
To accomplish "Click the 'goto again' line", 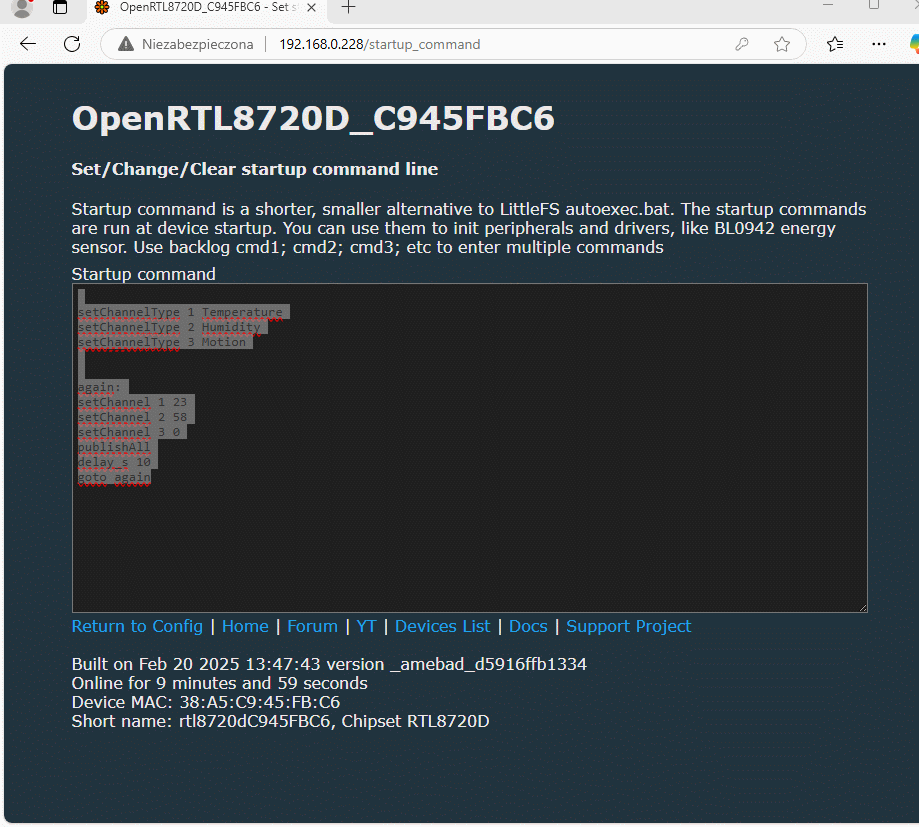I will (x=114, y=478).
